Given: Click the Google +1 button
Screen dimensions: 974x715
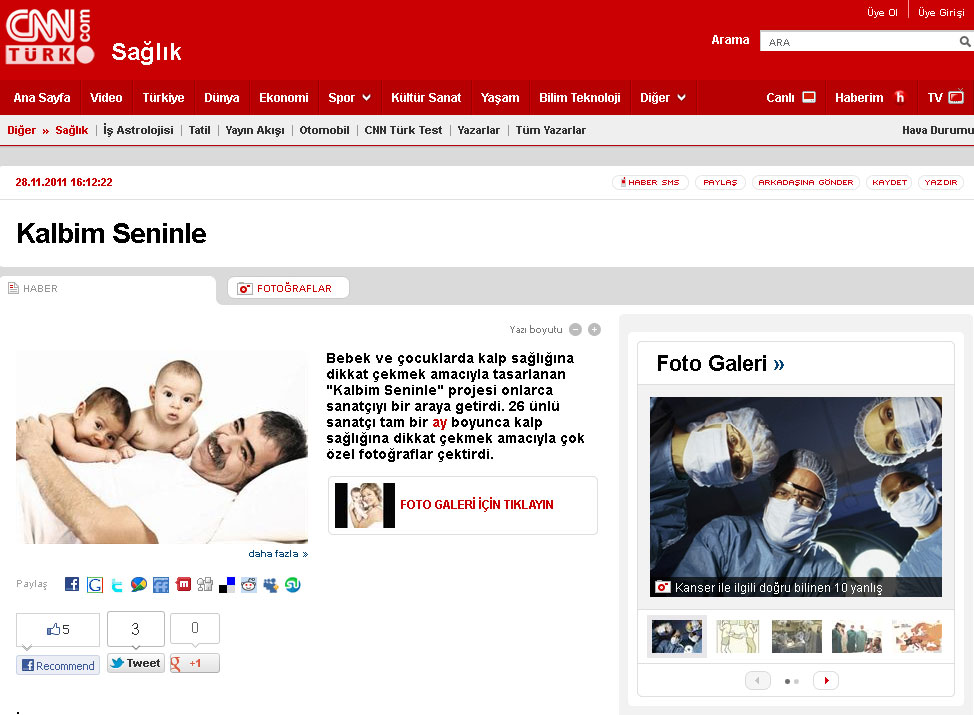Looking at the screenshot, I should [194, 663].
